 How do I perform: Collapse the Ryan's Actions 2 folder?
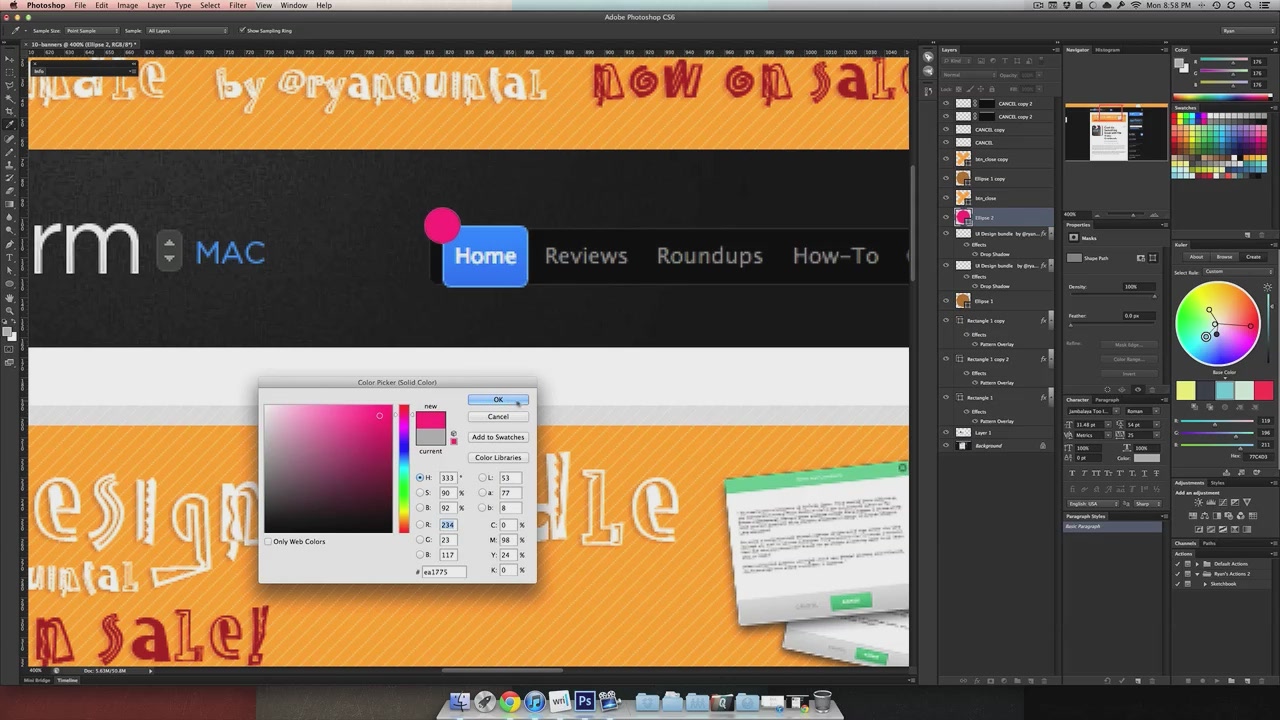1197,574
